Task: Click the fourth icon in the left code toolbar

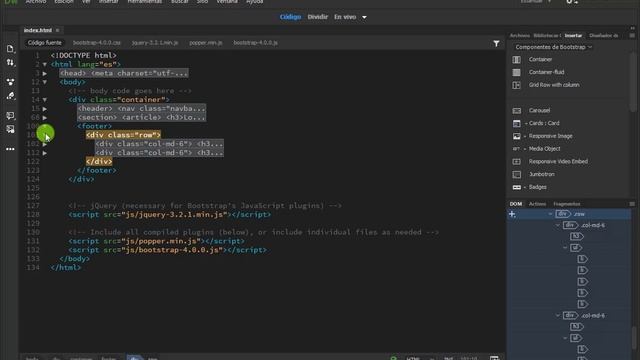Action: coord(10,96)
